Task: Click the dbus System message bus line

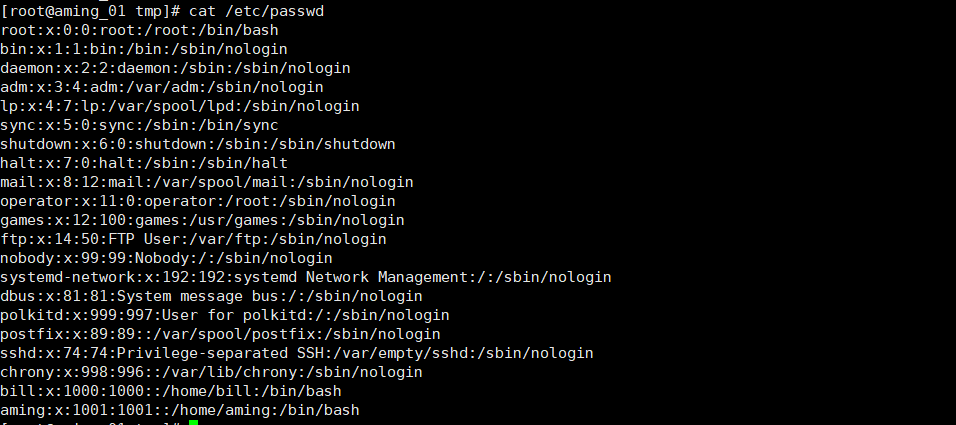Action: click(212, 296)
